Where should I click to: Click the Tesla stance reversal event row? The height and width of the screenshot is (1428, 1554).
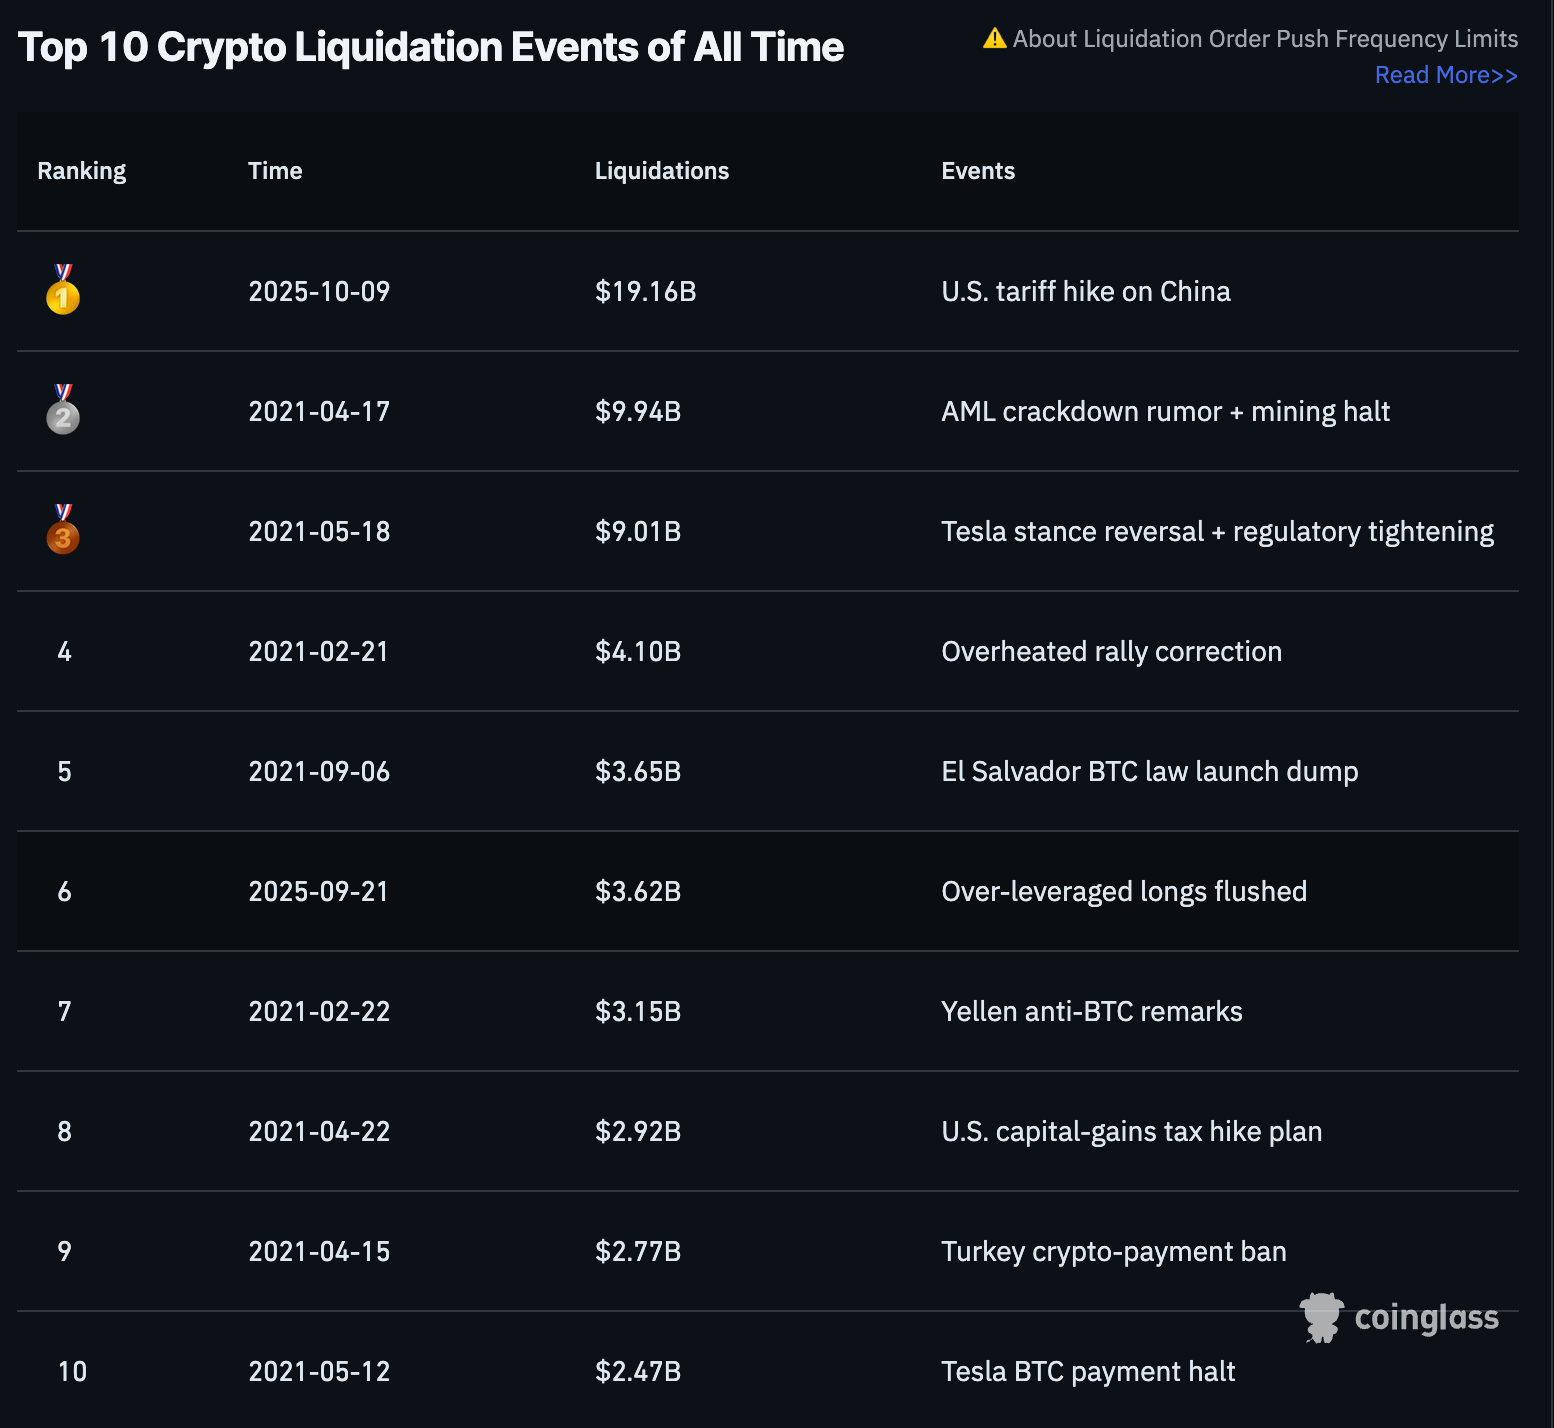(x=768, y=531)
